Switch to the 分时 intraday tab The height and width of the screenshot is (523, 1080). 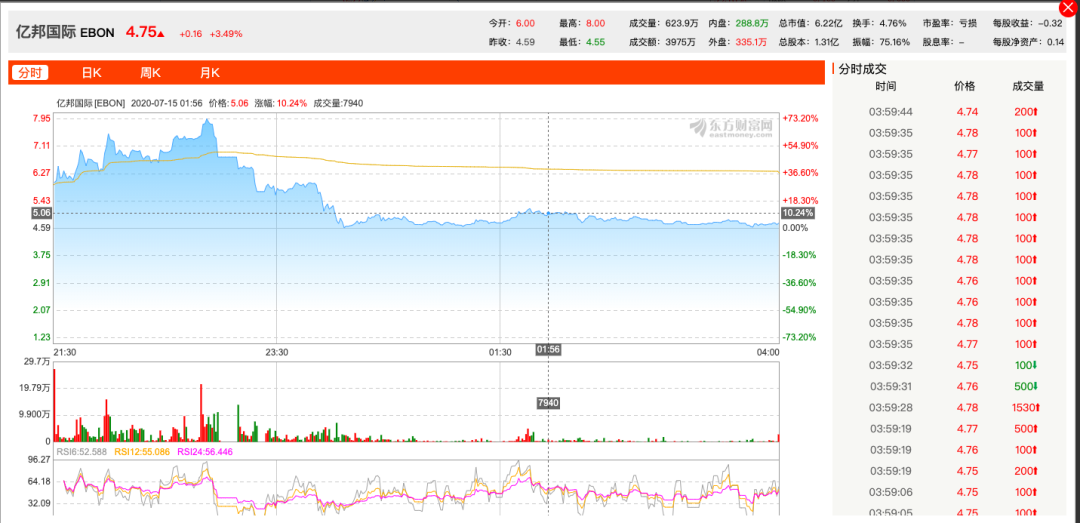pyautogui.click(x=30, y=72)
